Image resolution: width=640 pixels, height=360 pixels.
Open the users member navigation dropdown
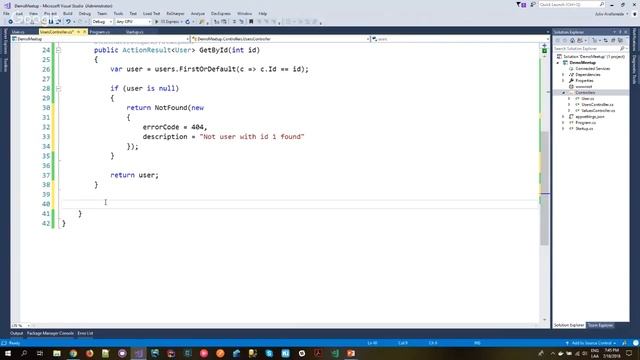[460, 39]
